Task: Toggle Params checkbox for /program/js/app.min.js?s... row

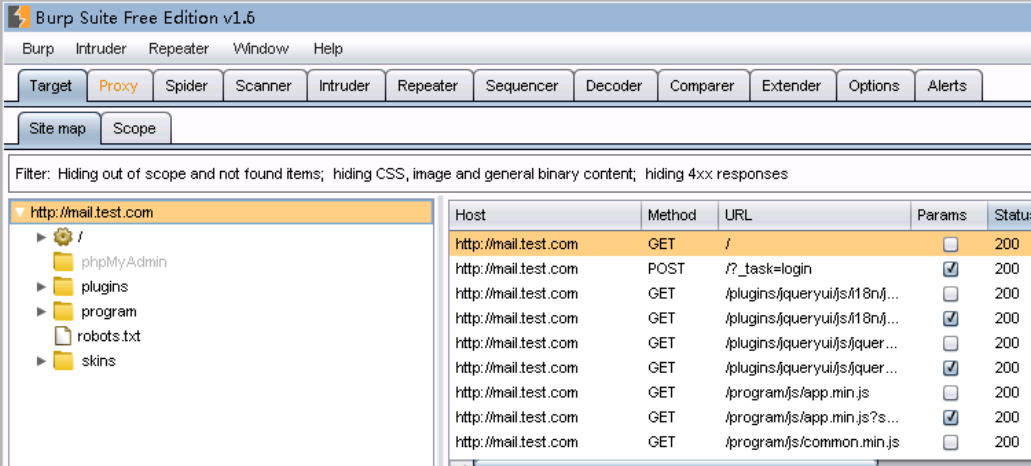Action: (x=950, y=417)
